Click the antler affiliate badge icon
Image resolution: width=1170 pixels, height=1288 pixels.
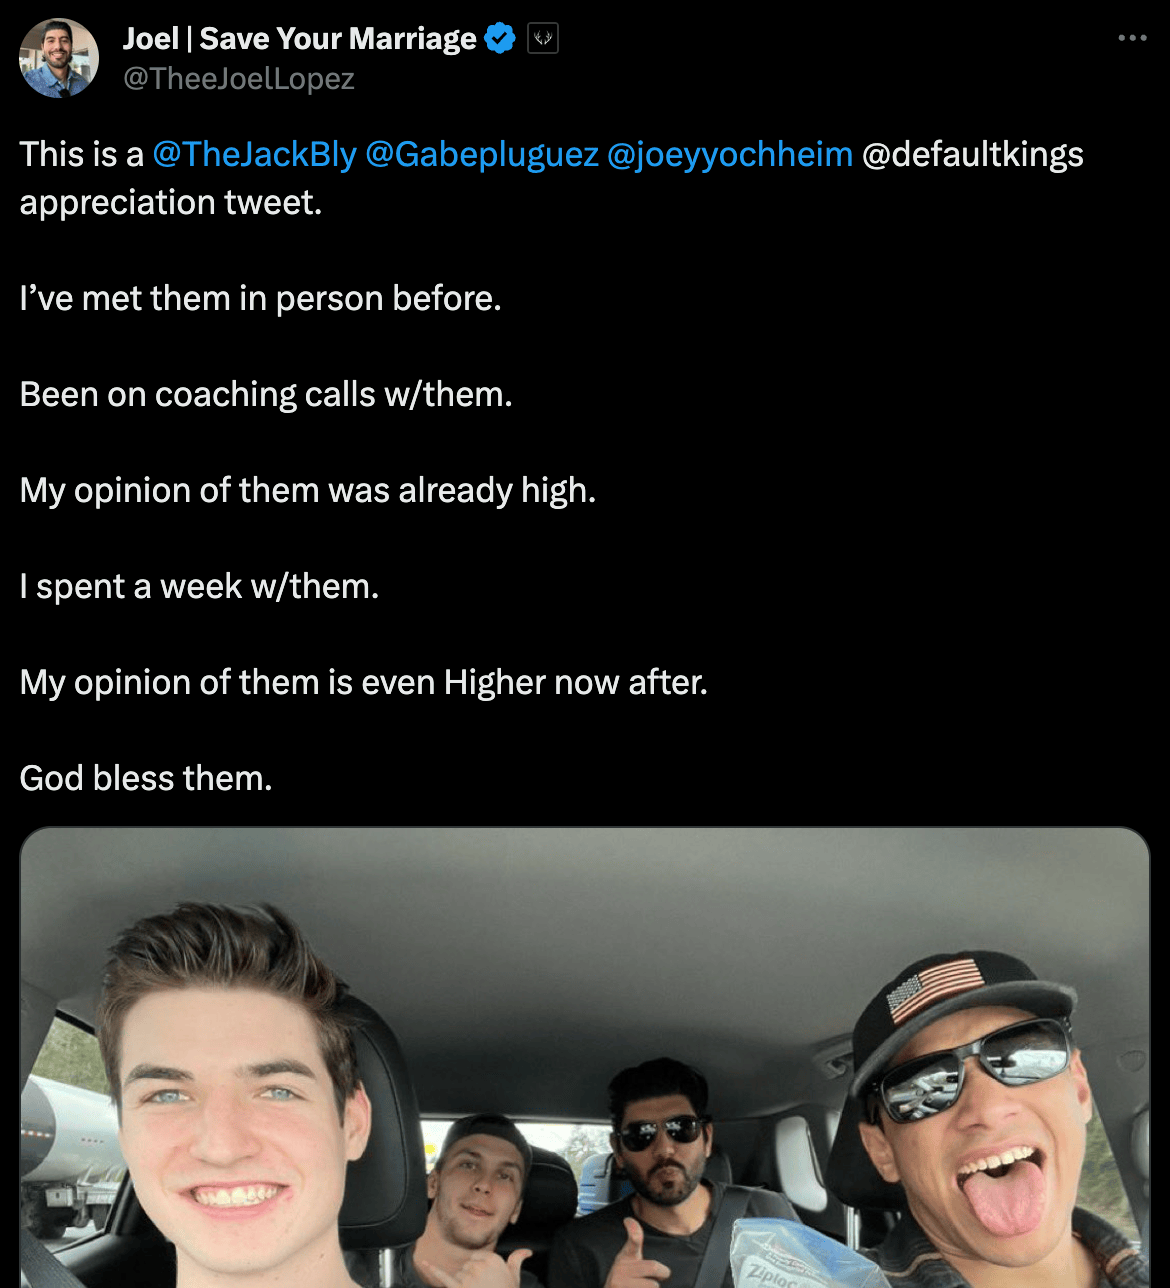(542, 39)
